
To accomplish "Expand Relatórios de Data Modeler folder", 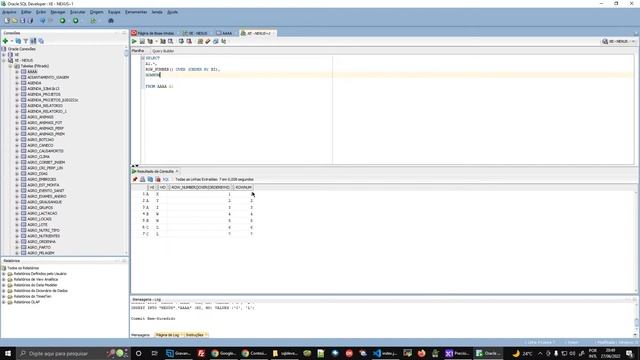I will tap(4, 285).
